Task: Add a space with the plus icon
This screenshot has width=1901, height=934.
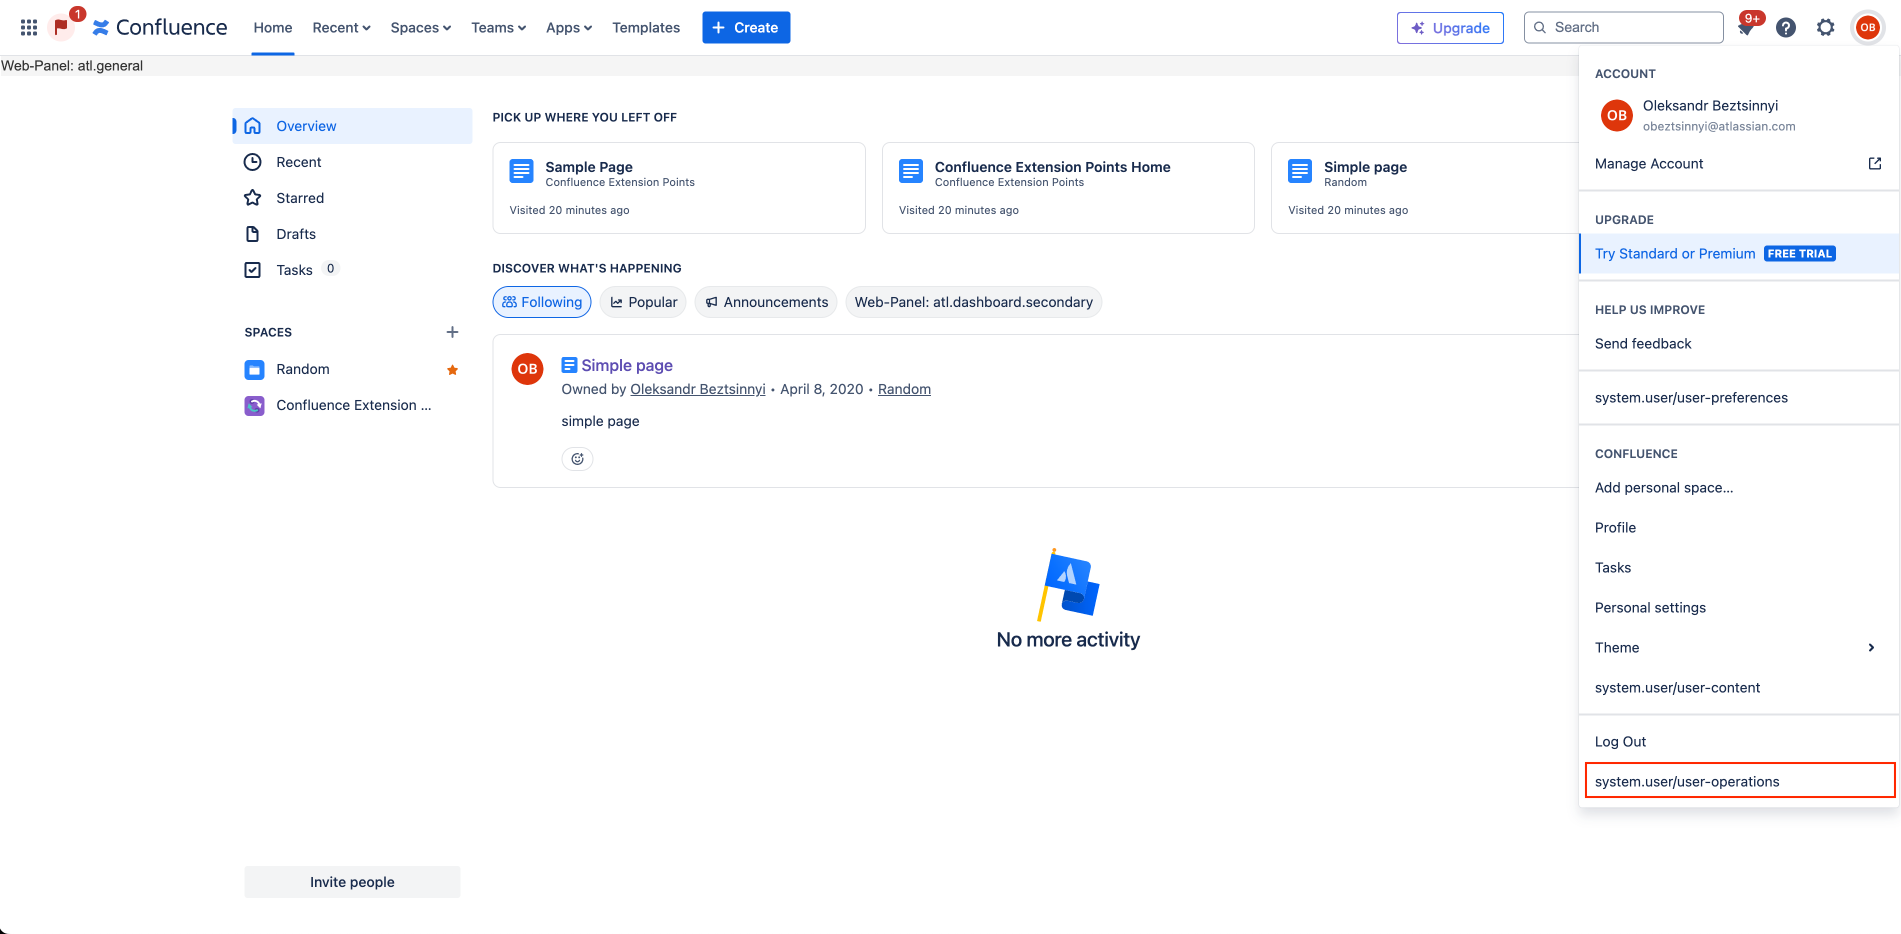Action: (x=452, y=332)
